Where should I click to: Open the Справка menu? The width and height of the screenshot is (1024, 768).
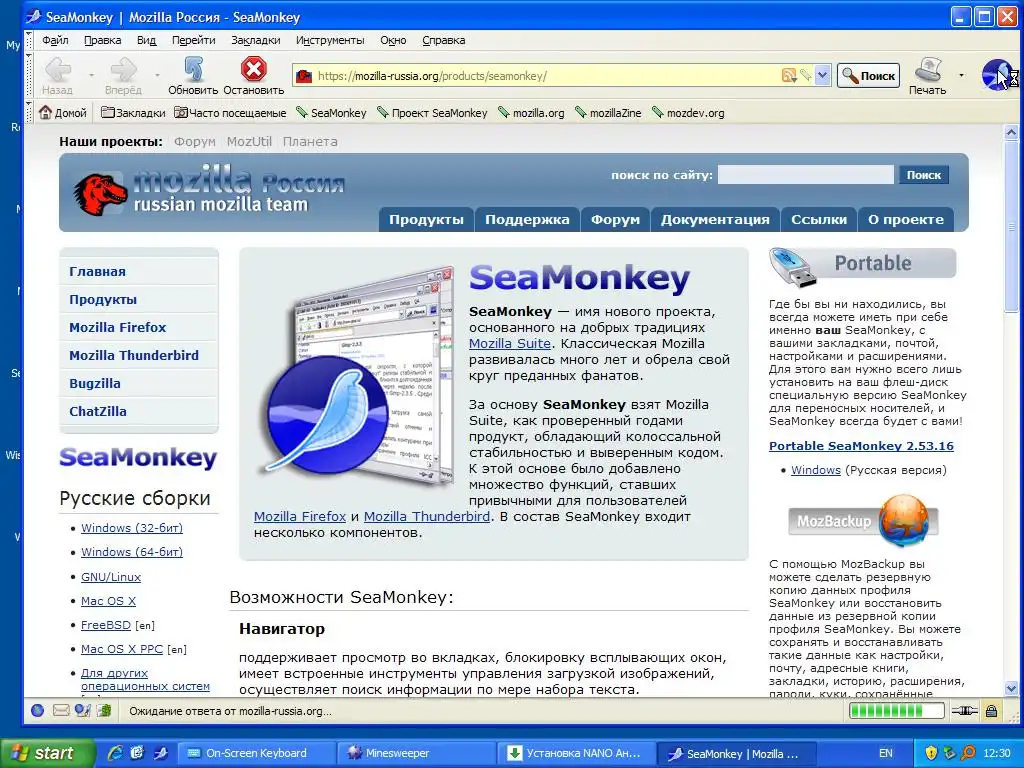[x=443, y=40]
